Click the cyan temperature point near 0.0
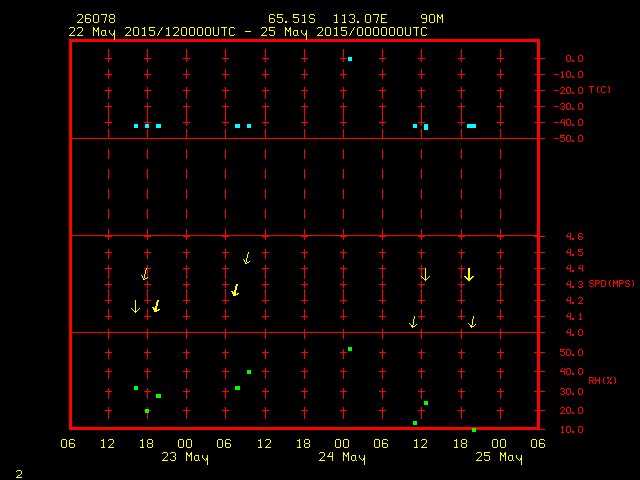 pos(350,59)
